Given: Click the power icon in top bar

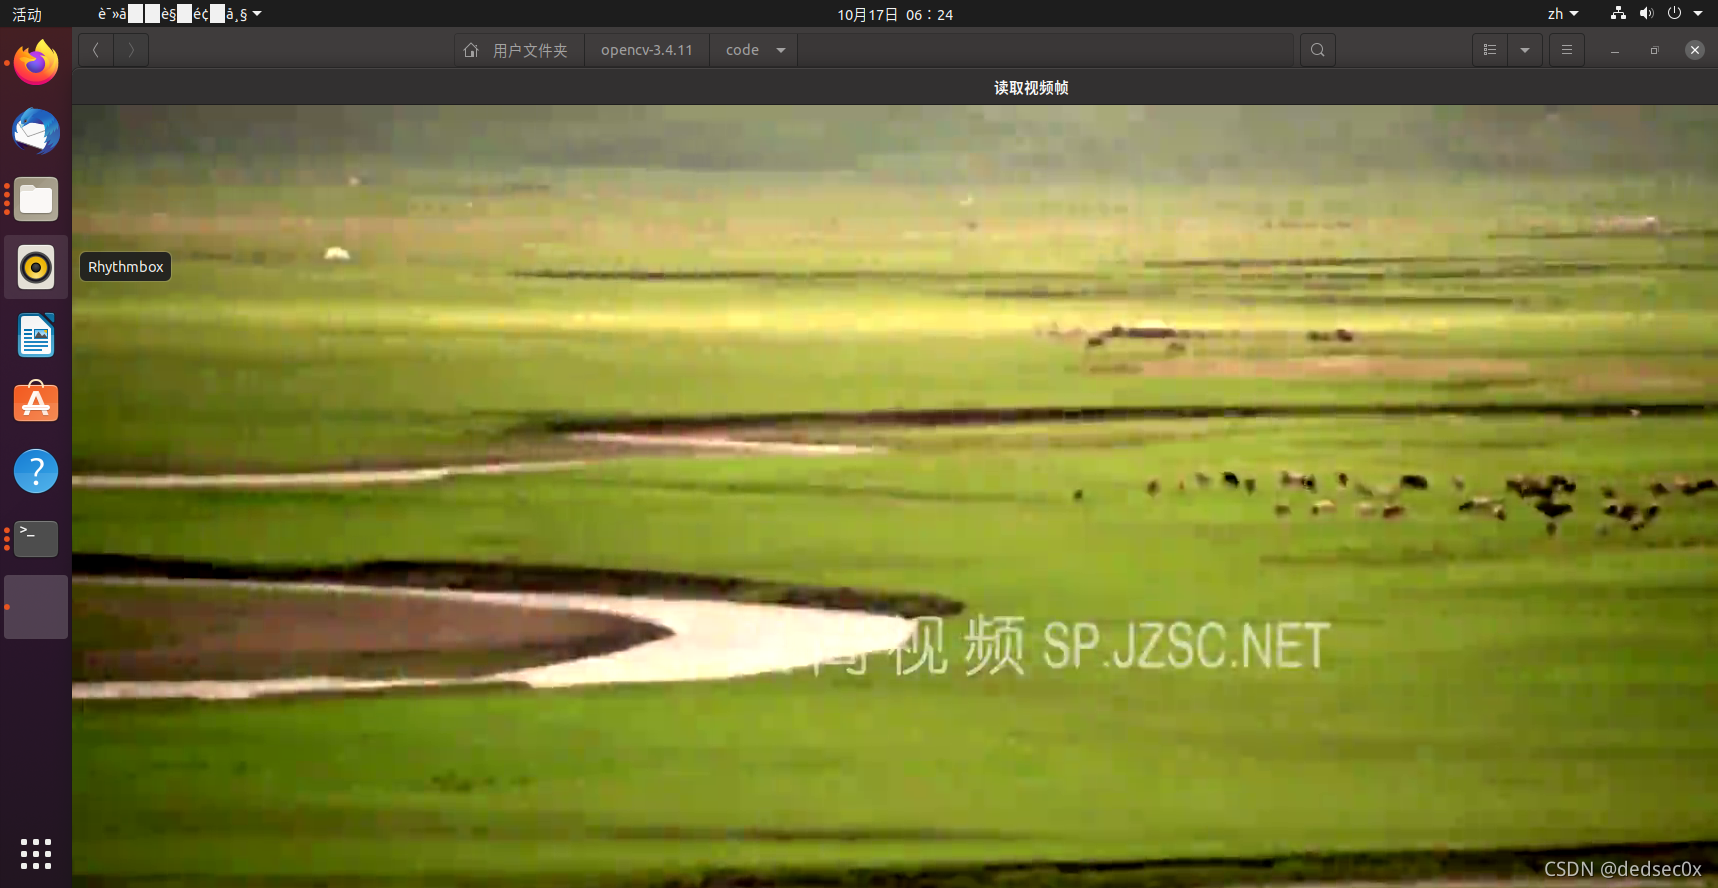Looking at the screenshot, I should (x=1674, y=13).
